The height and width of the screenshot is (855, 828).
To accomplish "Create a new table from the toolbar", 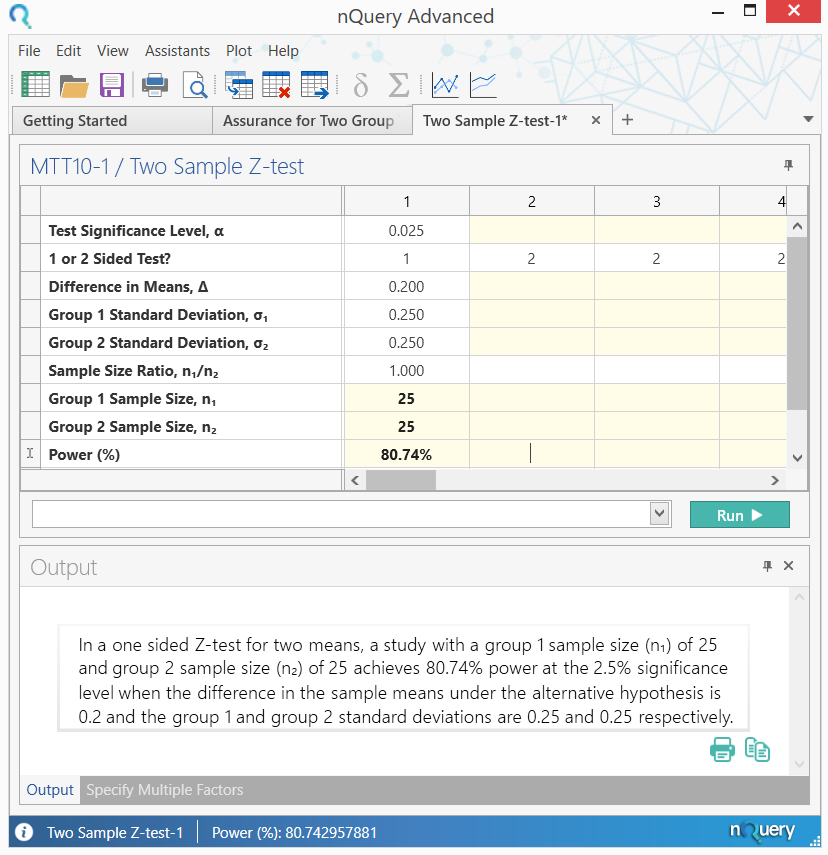I will click(x=35, y=85).
